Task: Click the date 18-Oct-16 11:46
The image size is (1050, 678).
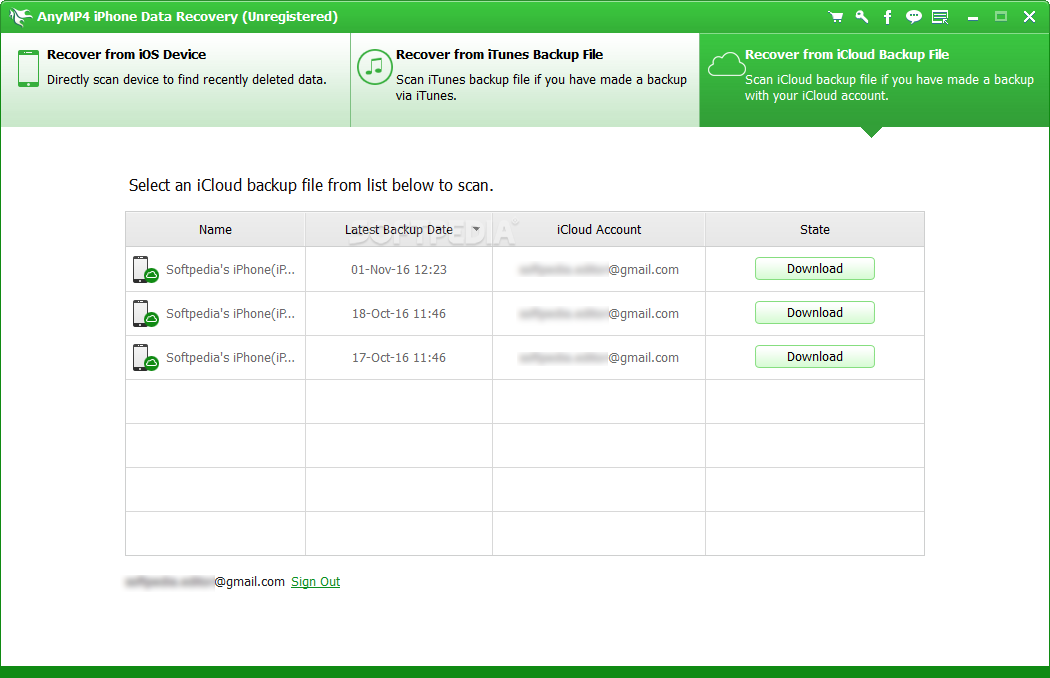Action: [399, 314]
